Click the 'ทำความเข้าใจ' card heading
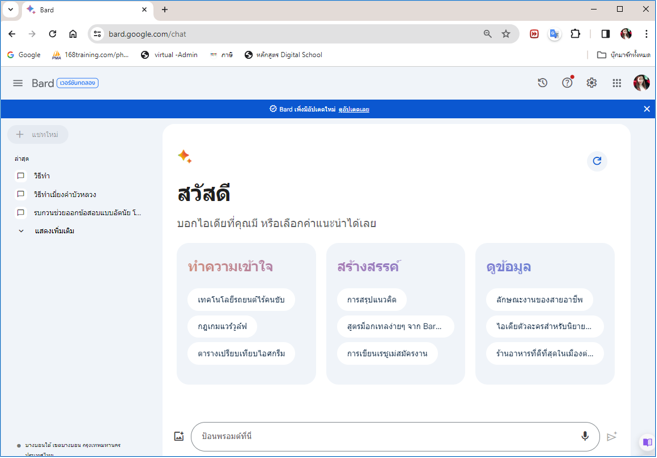This screenshot has width=657, height=458. pos(230,267)
